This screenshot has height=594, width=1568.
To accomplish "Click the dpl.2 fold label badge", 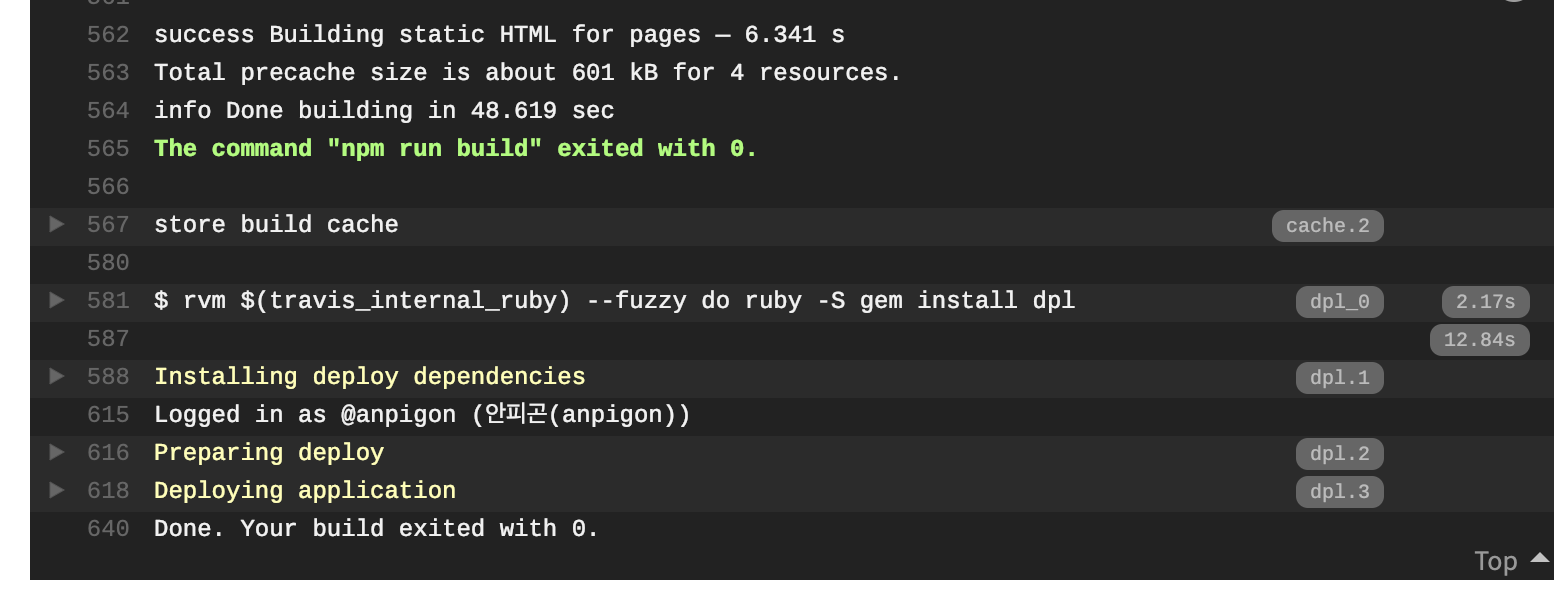I will pos(1339,454).
